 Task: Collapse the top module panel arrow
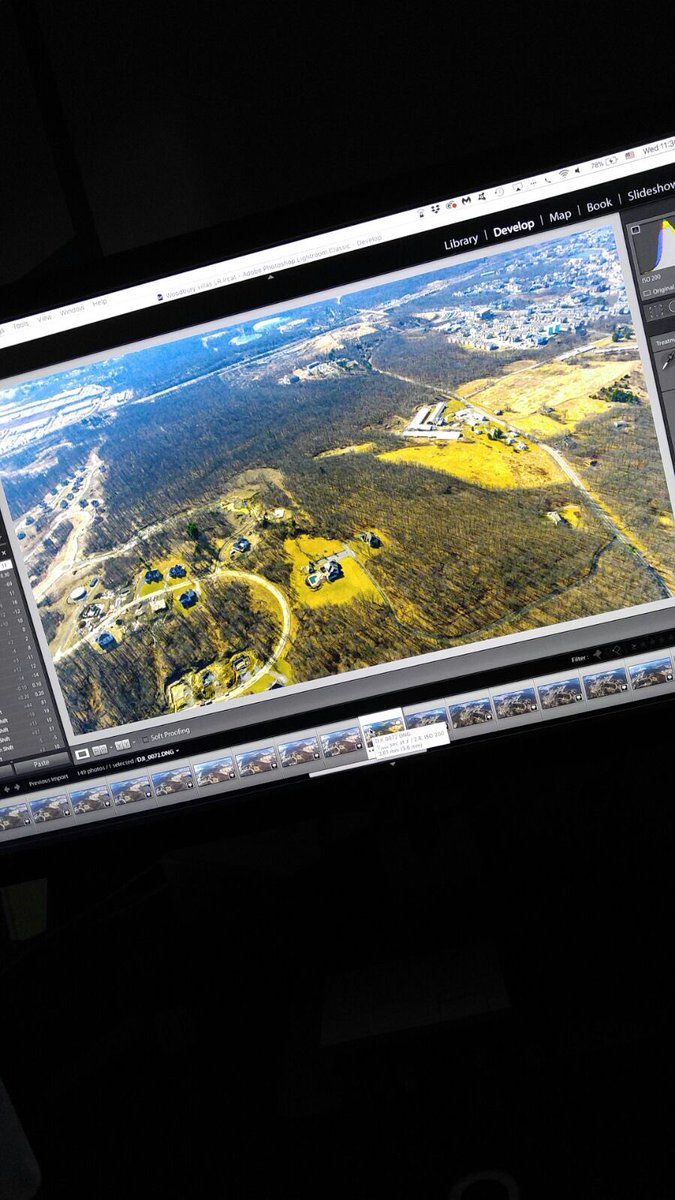(x=271, y=279)
